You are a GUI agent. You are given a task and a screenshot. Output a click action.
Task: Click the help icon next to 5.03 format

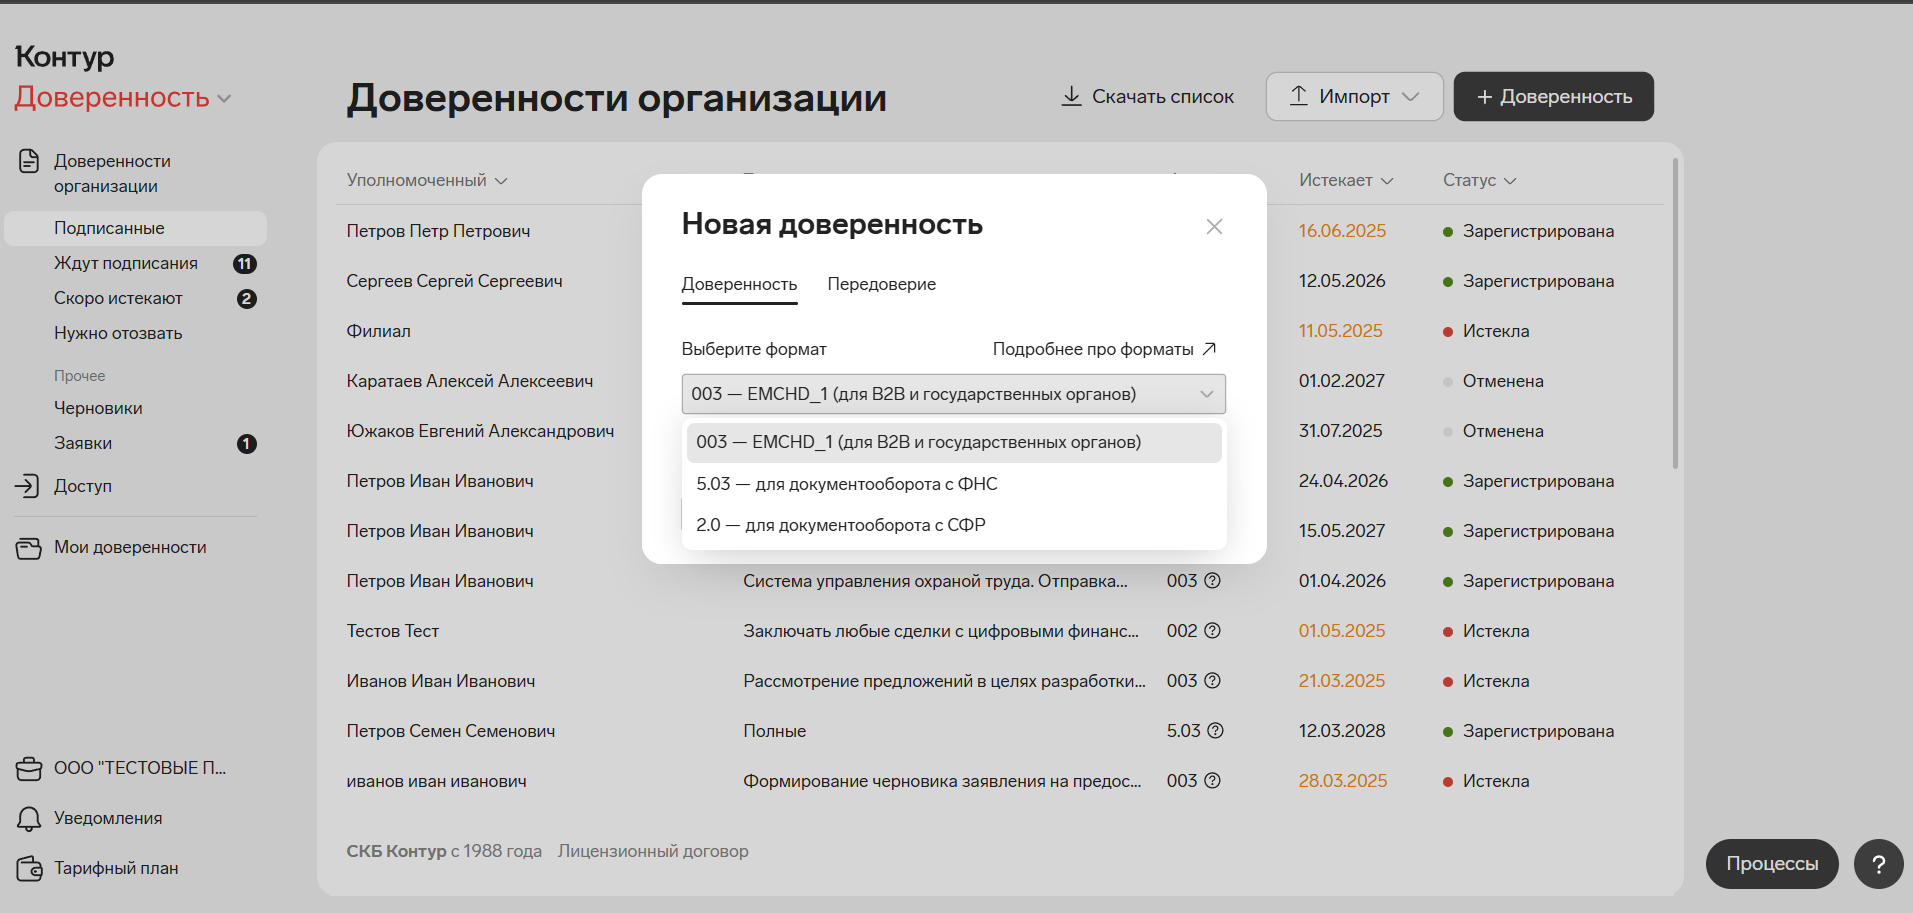[x=1215, y=731]
